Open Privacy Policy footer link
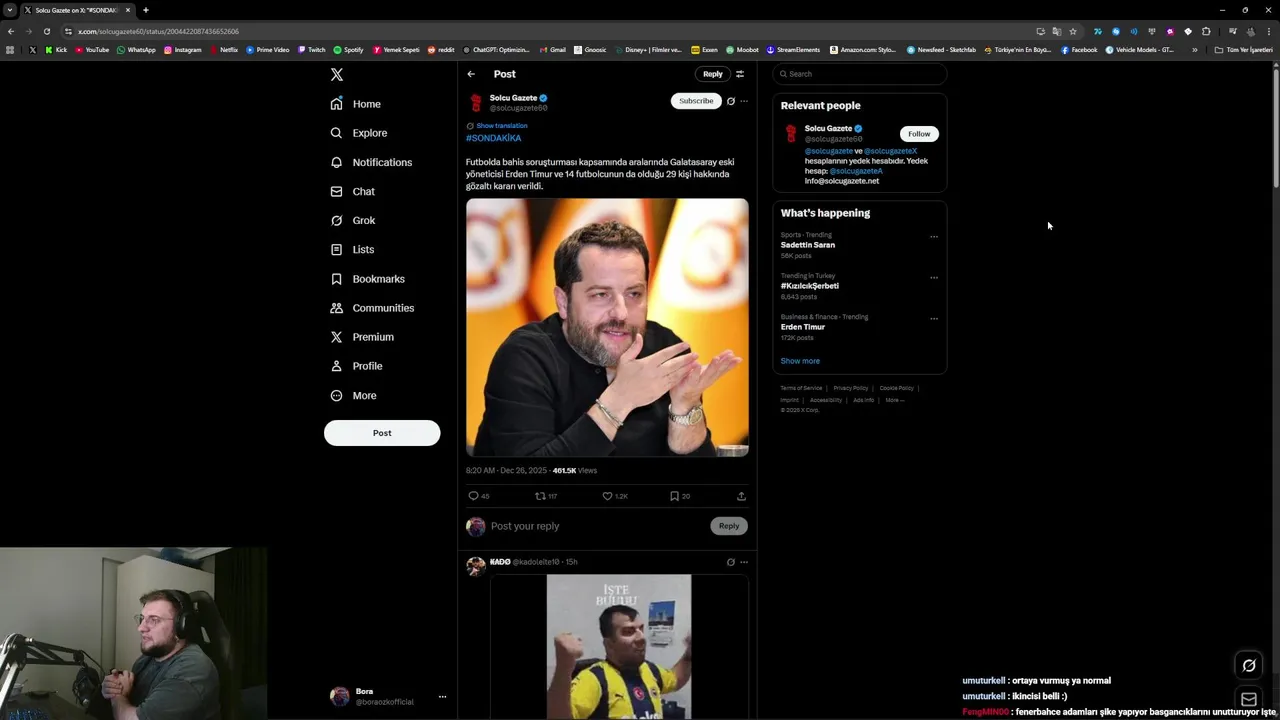The image size is (1280, 720). coord(851,388)
